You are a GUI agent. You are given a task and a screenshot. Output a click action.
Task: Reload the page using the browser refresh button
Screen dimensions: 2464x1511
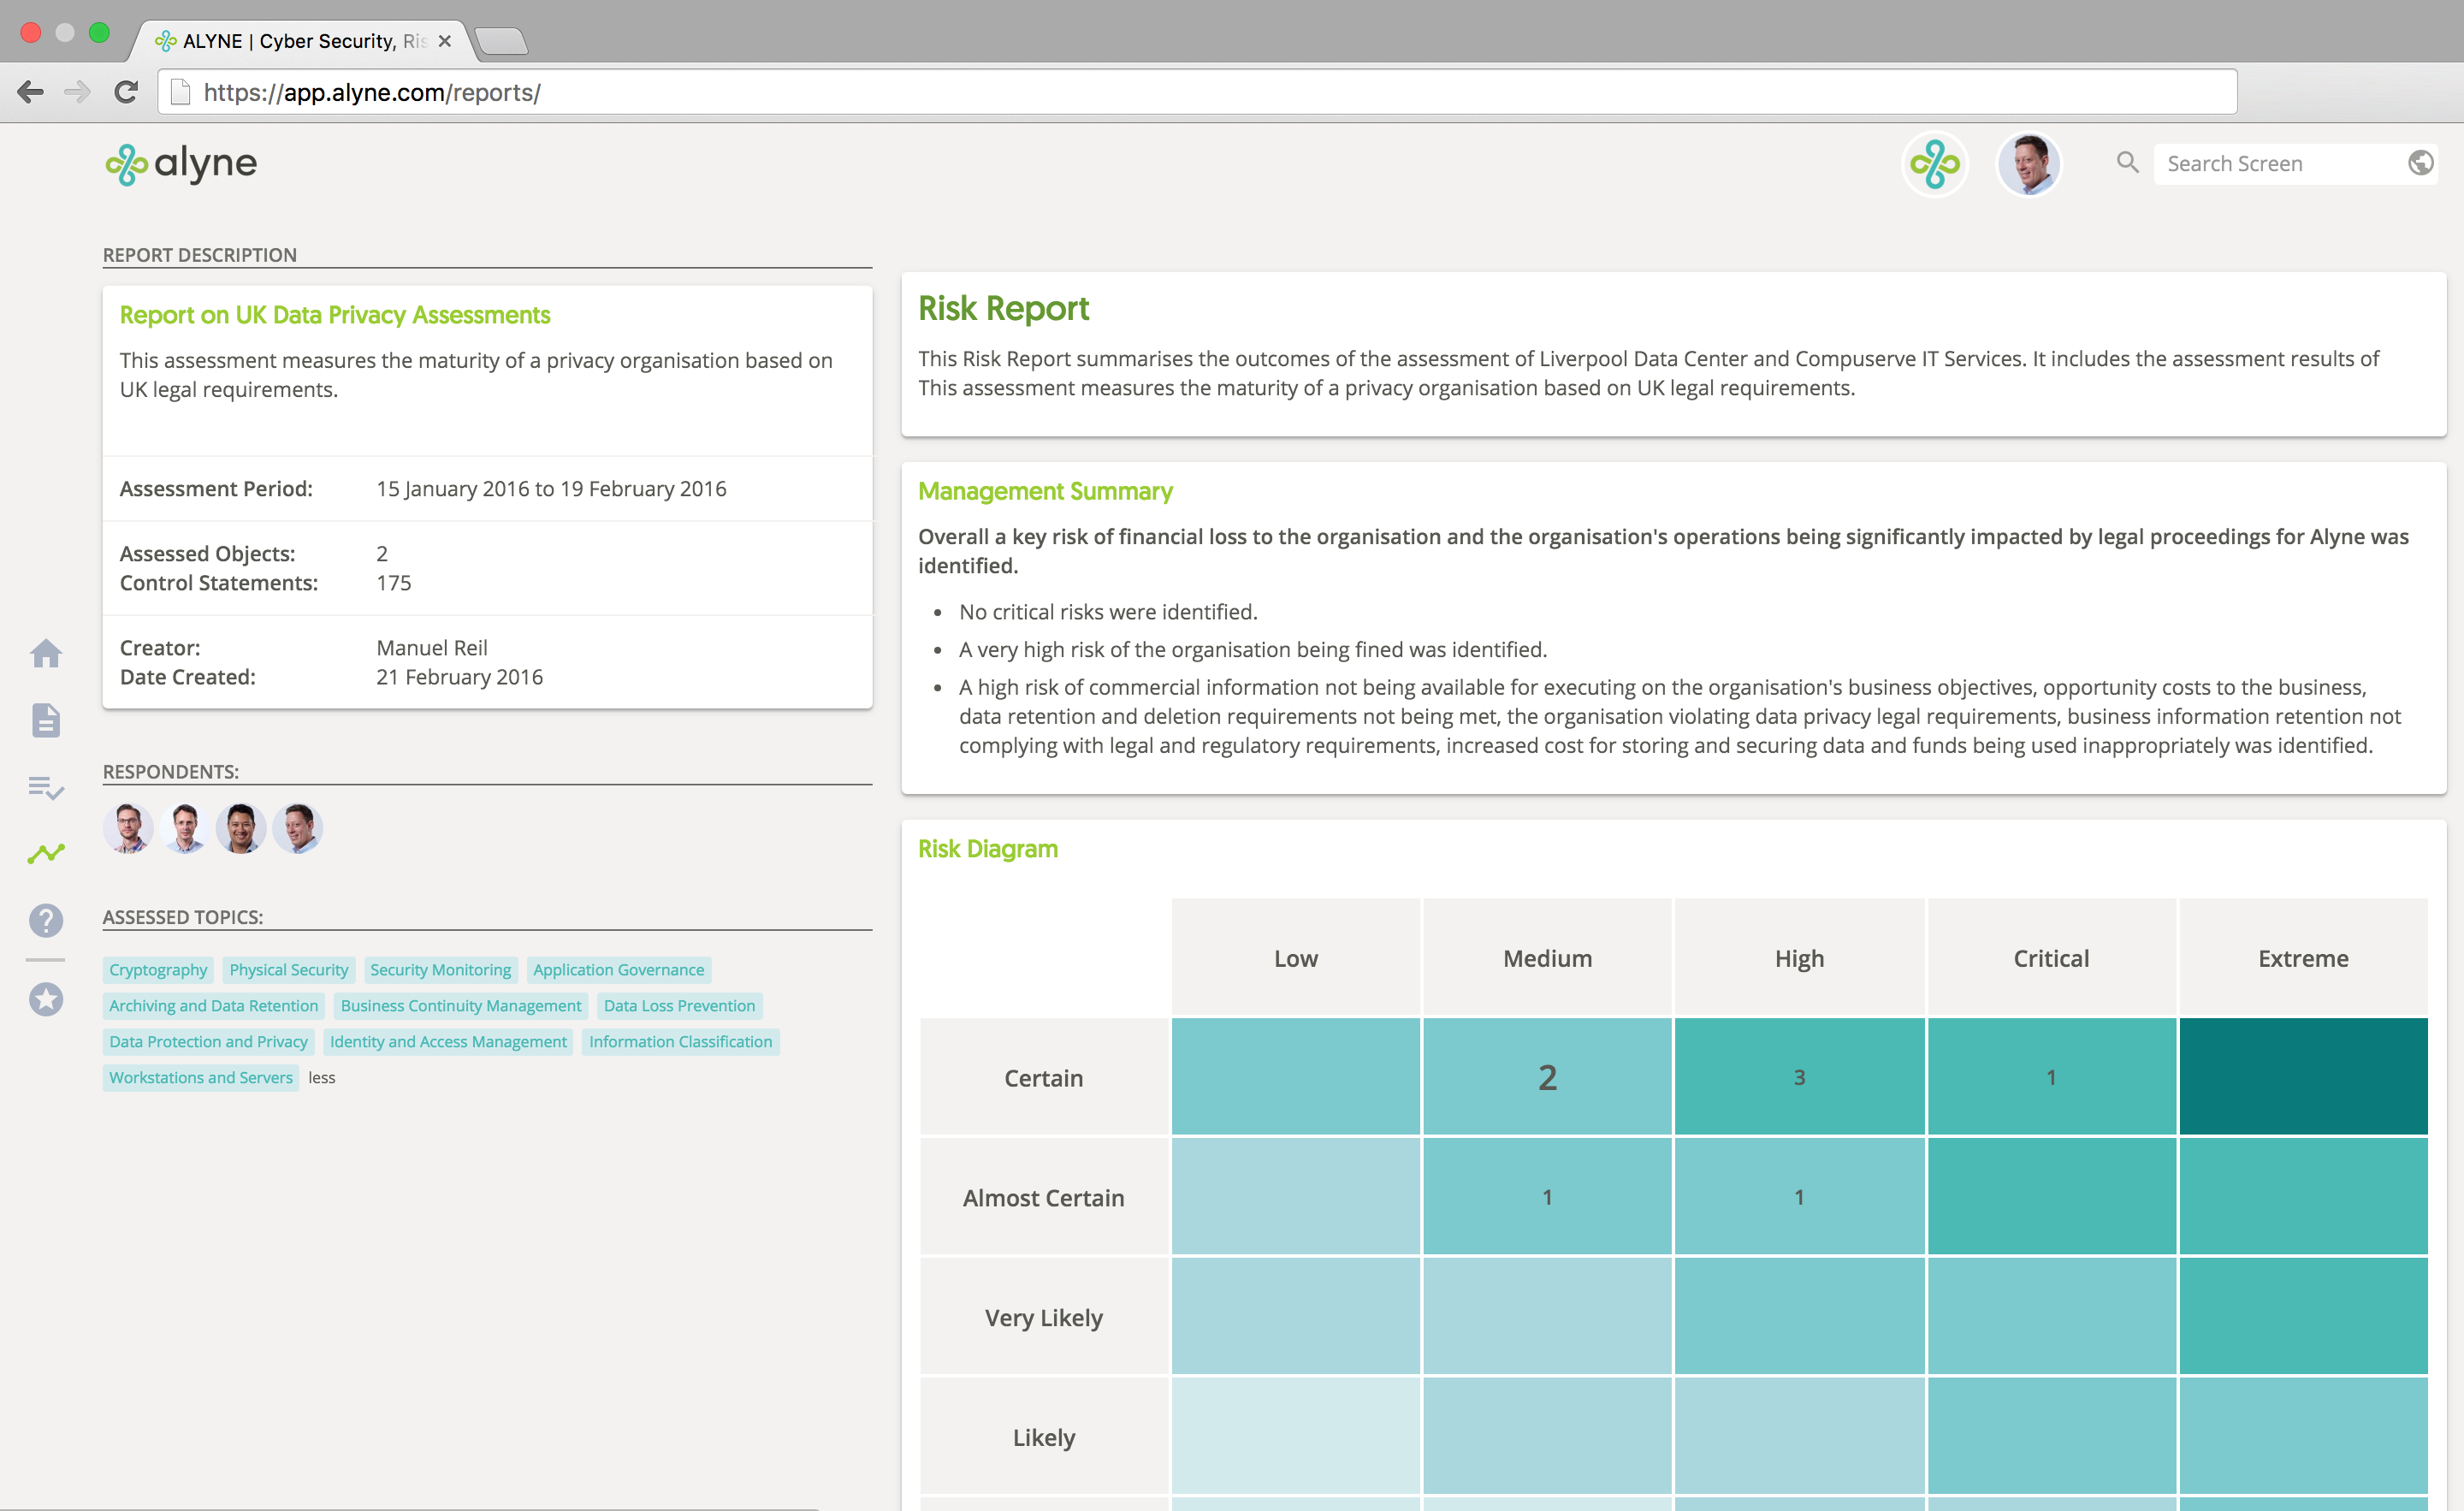coord(126,93)
